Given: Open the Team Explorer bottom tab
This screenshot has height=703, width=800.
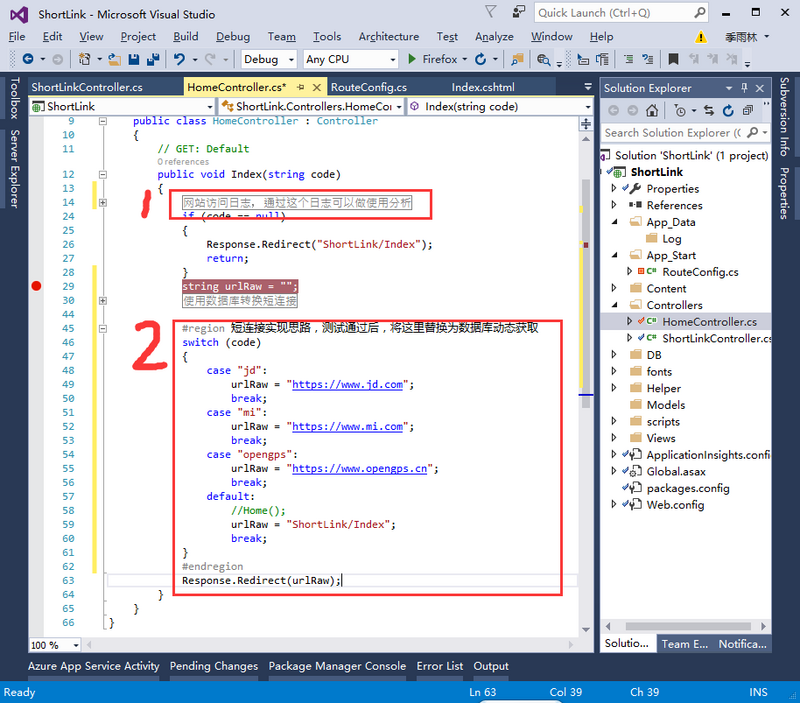Looking at the screenshot, I should pyautogui.click(x=685, y=644).
